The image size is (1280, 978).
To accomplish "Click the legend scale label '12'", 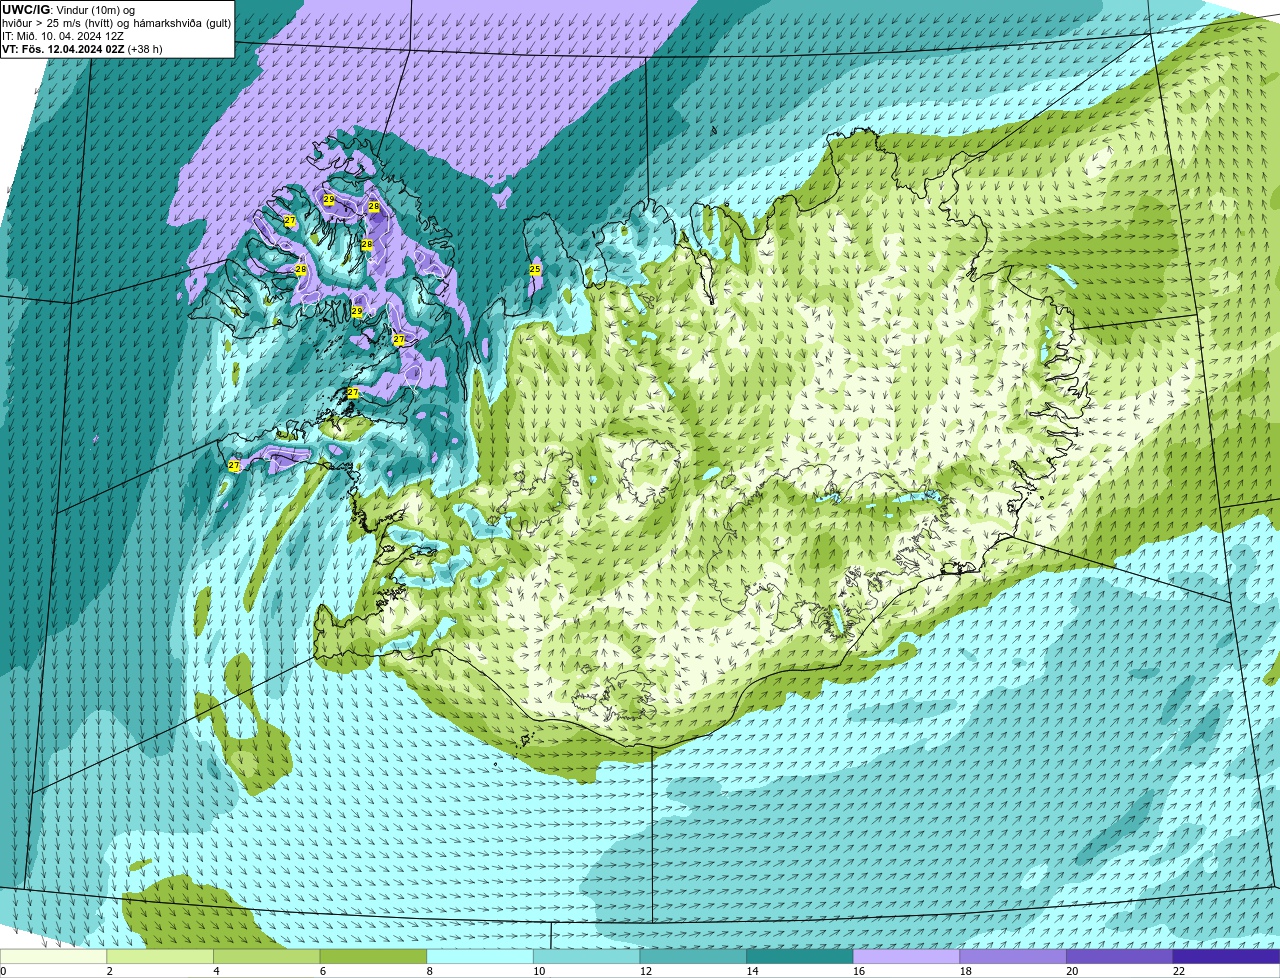I will click(646, 971).
